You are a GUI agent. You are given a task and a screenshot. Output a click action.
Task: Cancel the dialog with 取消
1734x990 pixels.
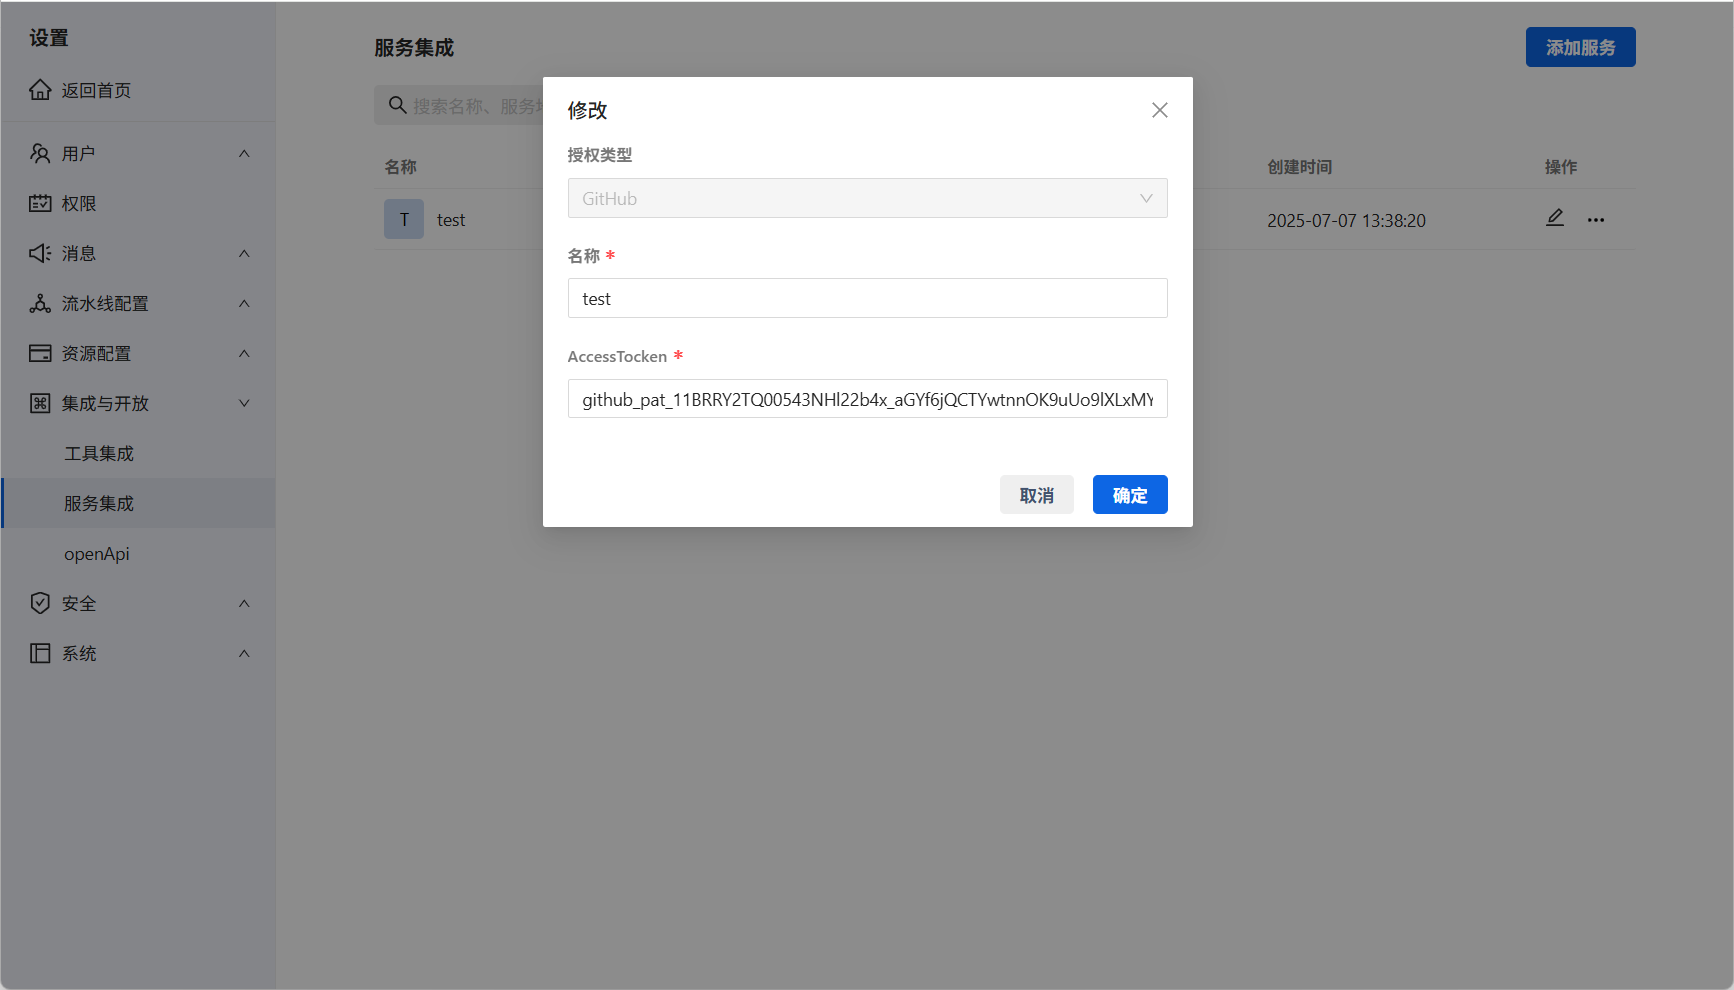tap(1036, 494)
